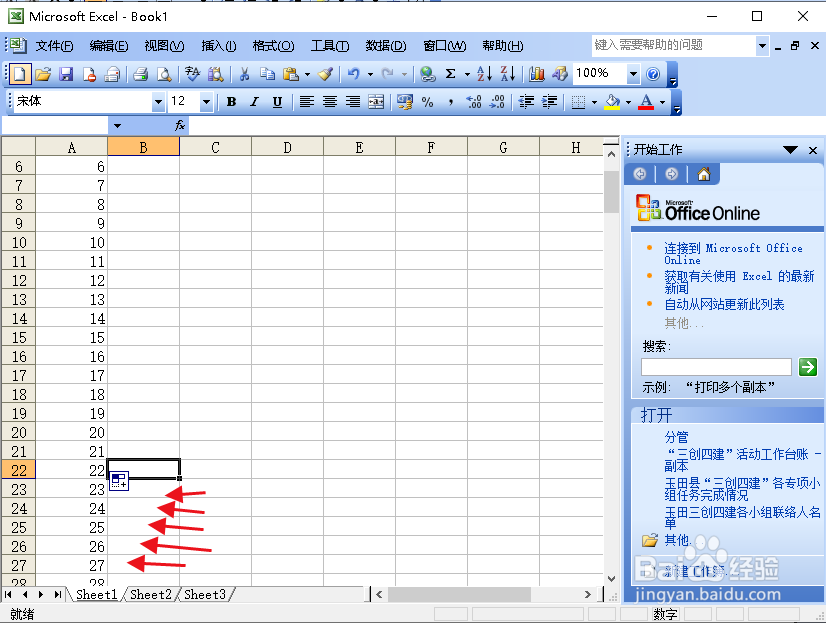Select the row 15 header
The width and height of the screenshot is (826, 623).
(x=18, y=338)
